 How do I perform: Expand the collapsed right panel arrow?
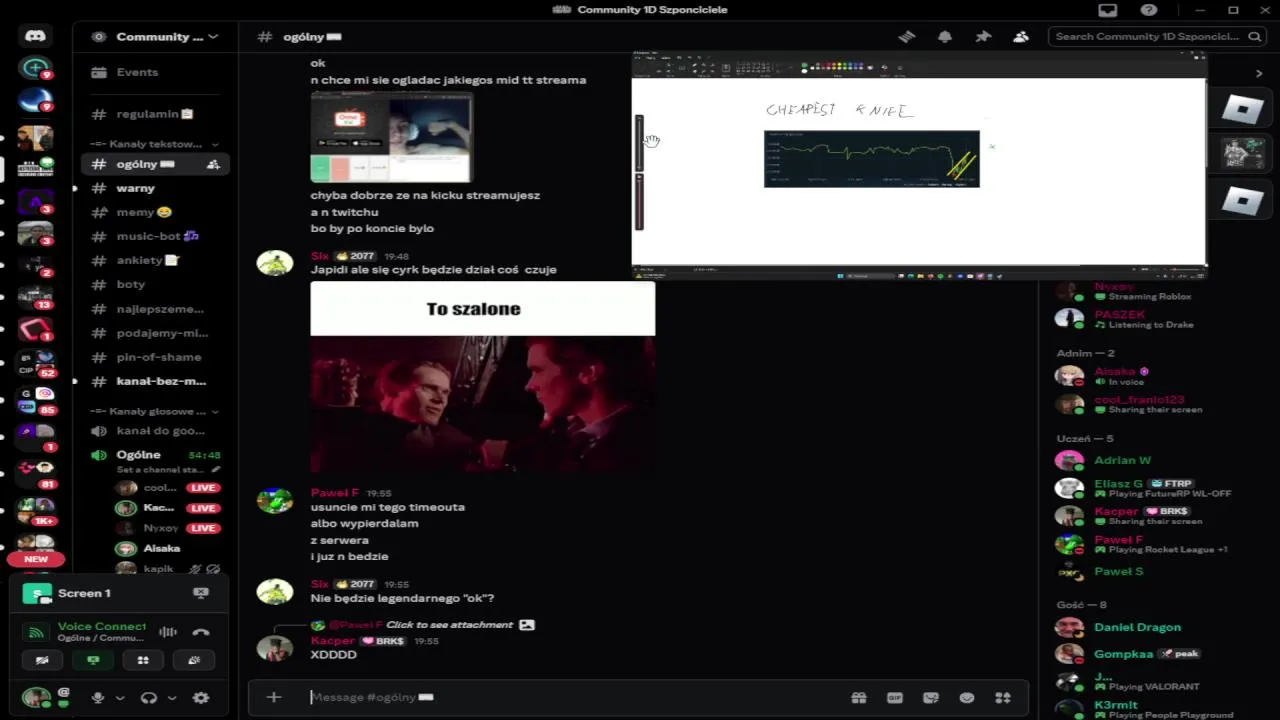tap(1259, 73)
